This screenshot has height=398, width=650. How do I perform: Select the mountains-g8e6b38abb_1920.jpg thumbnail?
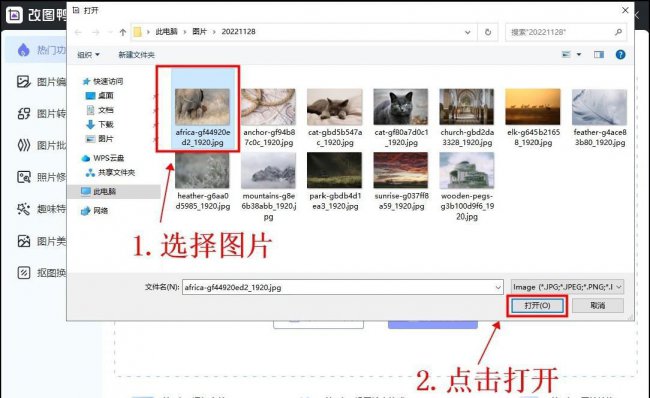[x=269, y=170]
